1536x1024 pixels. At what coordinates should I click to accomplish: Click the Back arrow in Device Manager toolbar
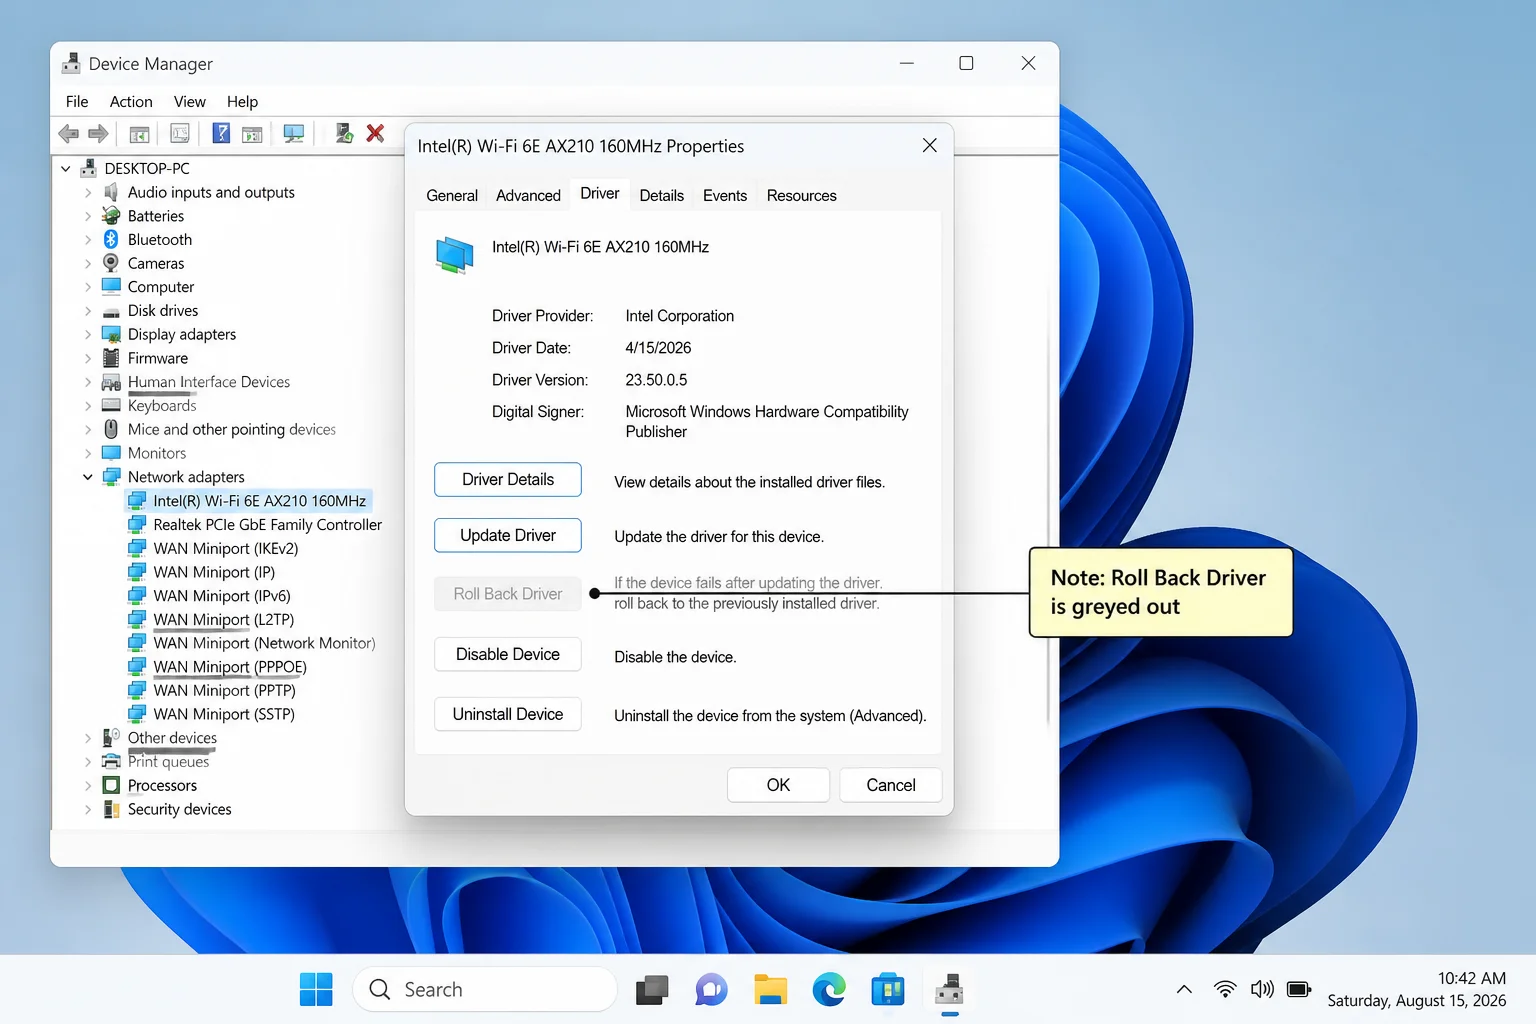pyautogui.click(x=69, y=133)
